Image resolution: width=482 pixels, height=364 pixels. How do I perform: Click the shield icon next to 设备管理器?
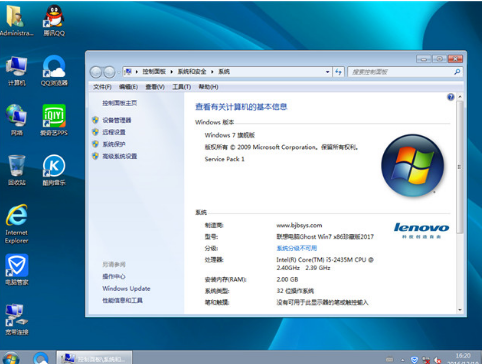pyautogui.click(x=95, y=120)
